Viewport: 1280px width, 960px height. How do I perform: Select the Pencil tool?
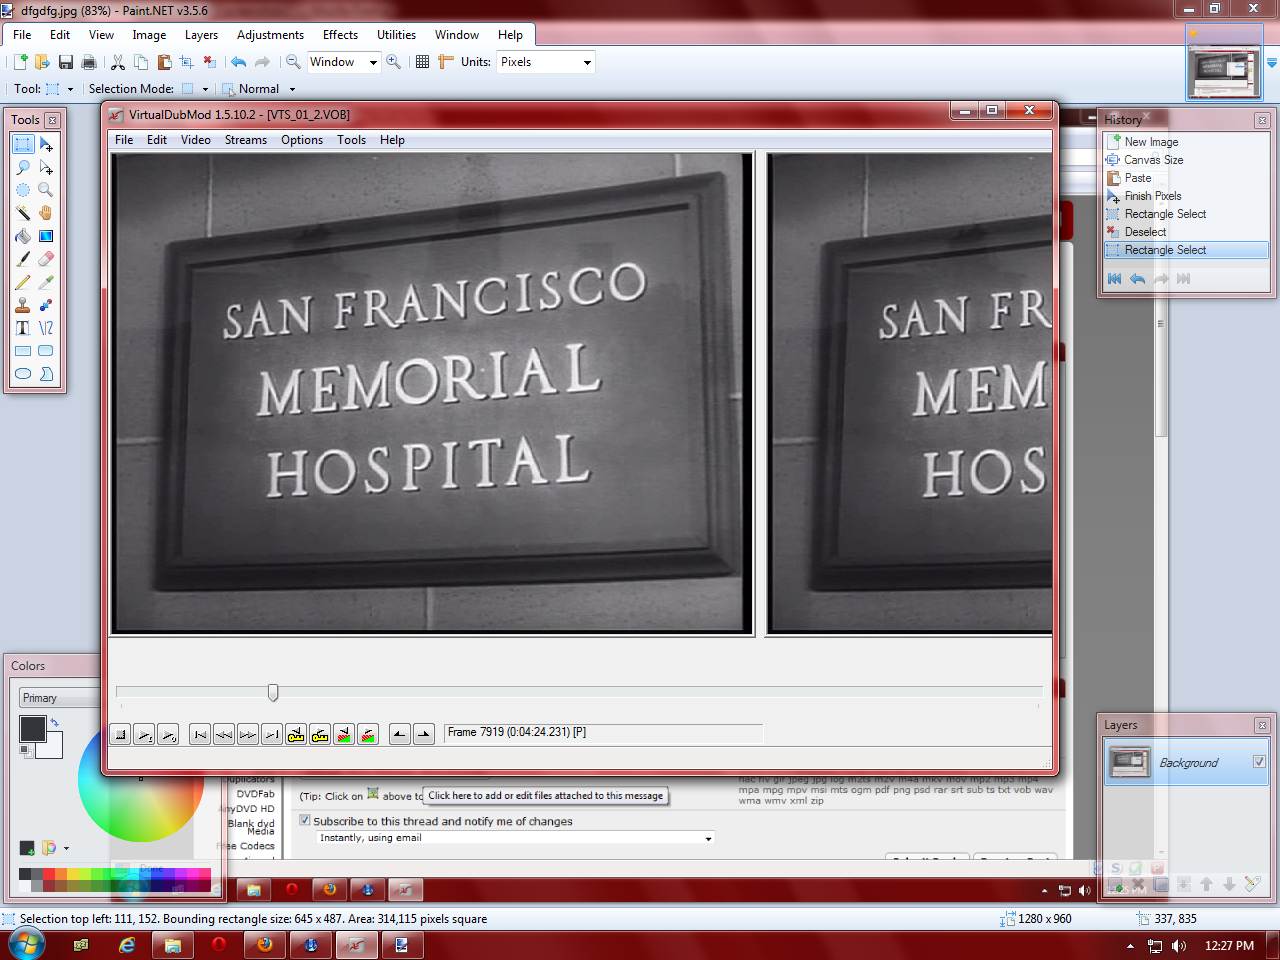pyautogui.click(x=23, y=282)
